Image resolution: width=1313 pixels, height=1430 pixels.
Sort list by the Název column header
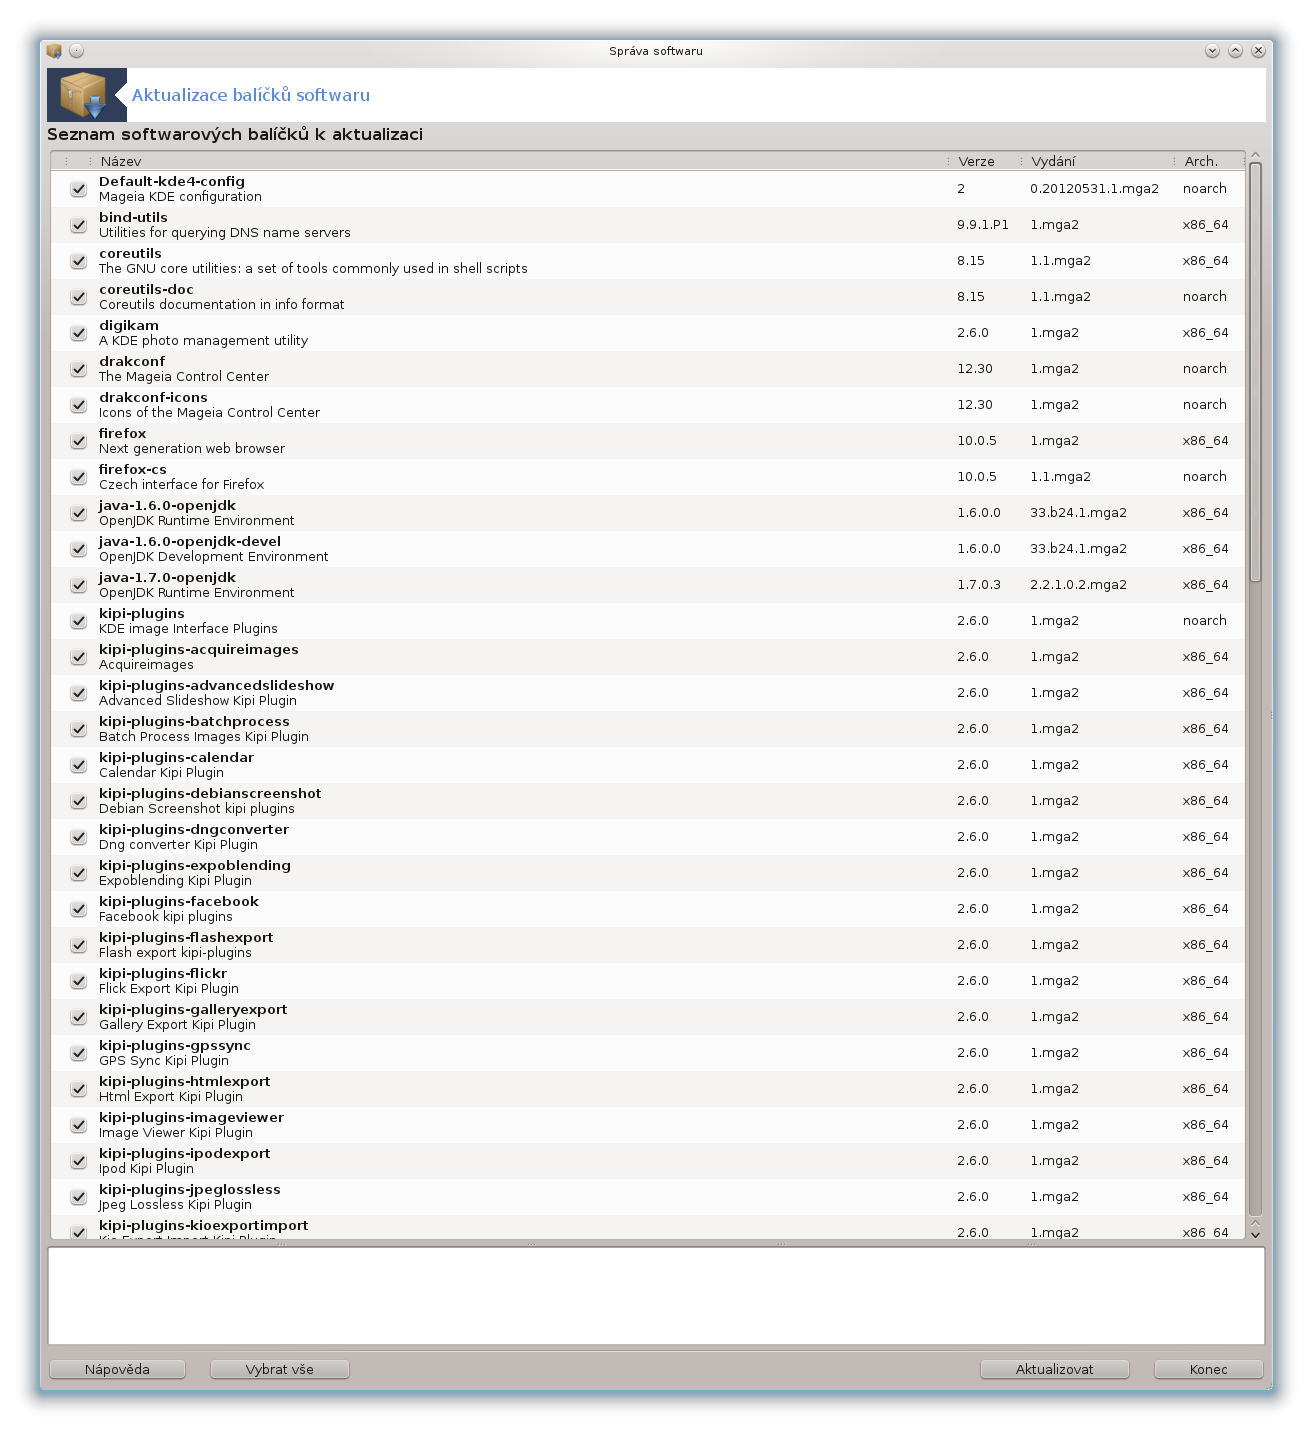pyautogui.click(x=518, y=161)
